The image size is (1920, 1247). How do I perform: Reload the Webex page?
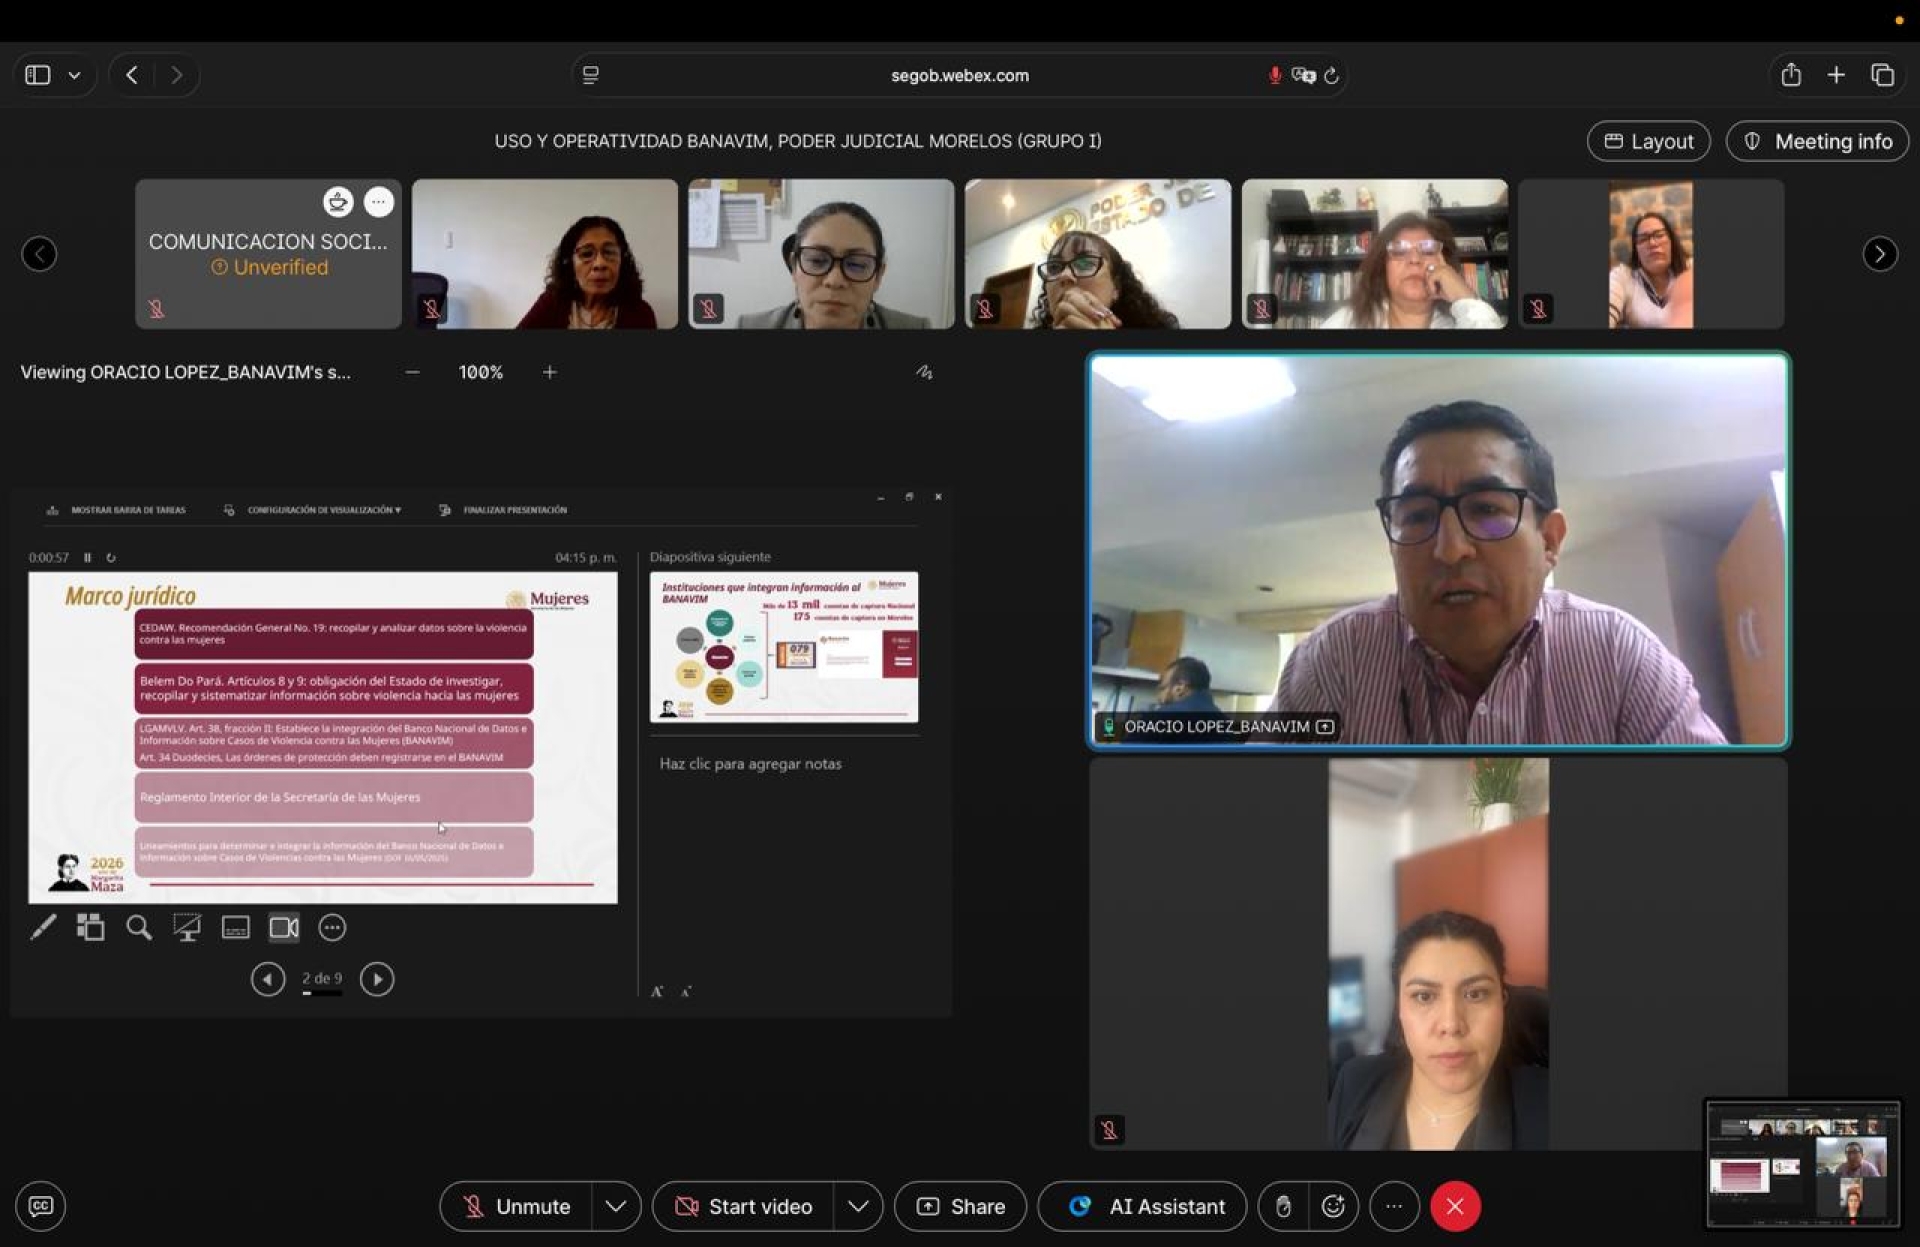tap(1332, 75)
